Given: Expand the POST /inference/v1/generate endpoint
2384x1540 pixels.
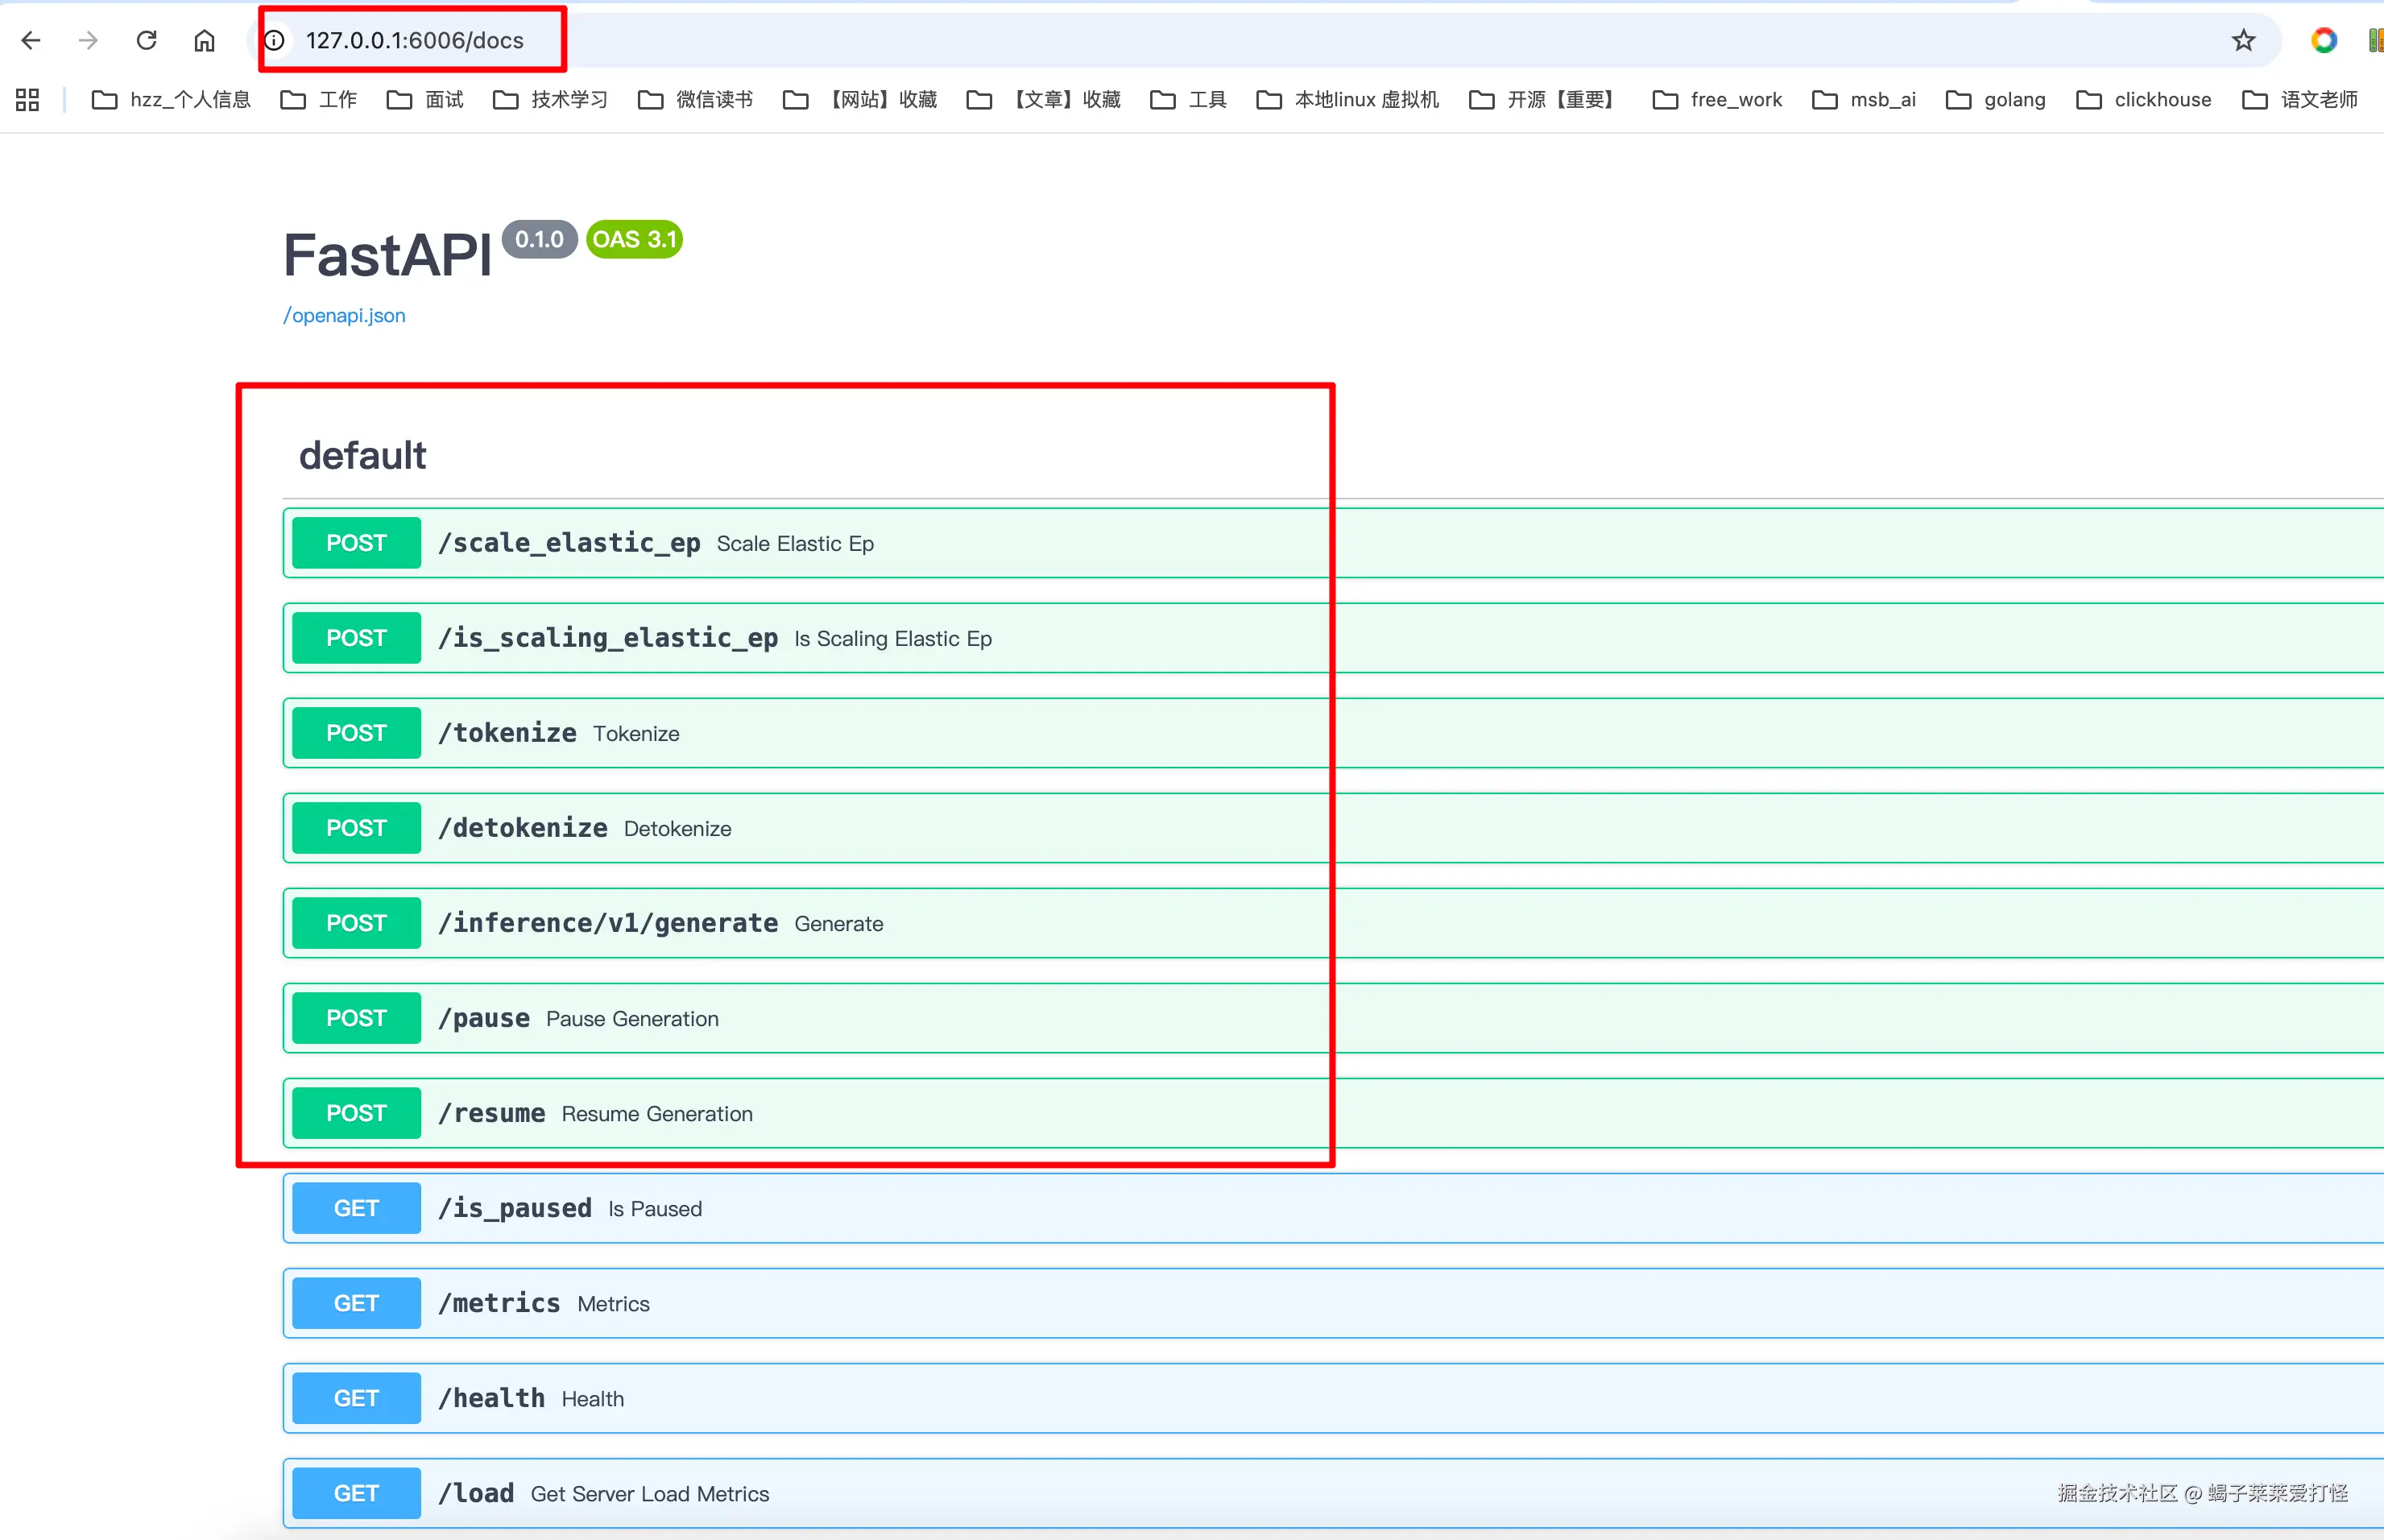Looking at the screenshot, I should coord(1333,923).
